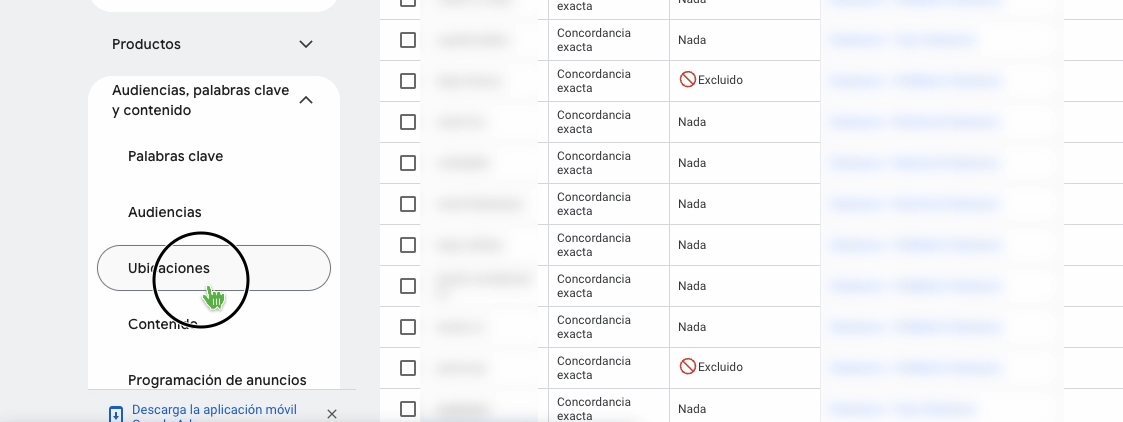The image size is (1123, 422).
Task: Open Programación de anuncios
Action: tap(217, 380)
